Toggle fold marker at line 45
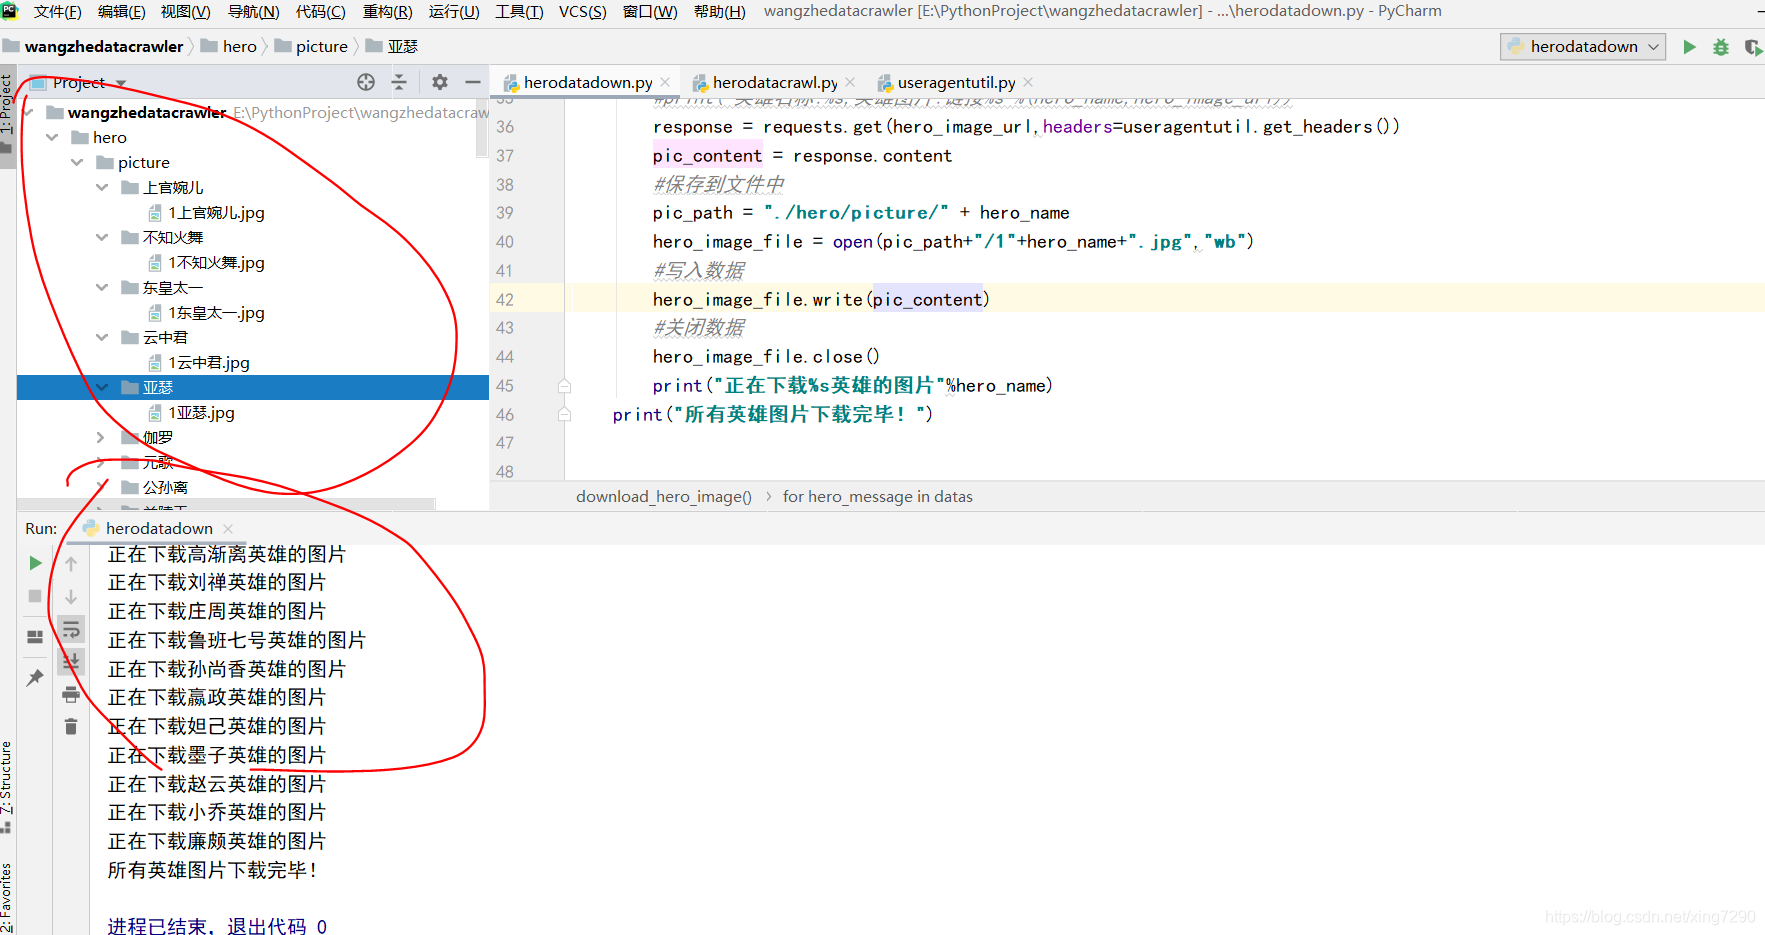The width and height of the screenshot is (1765, 935). 564,386
